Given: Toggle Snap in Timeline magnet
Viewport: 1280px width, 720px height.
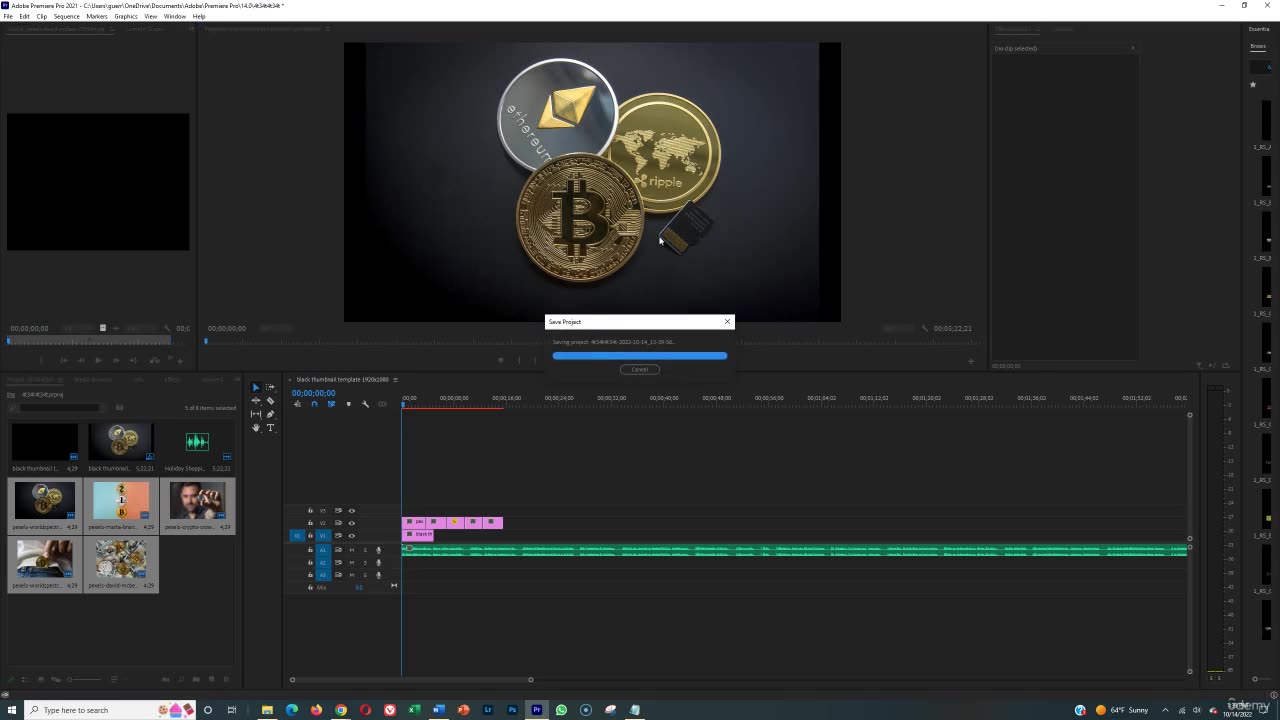Looking at the screenshot, I should (314, 404).
